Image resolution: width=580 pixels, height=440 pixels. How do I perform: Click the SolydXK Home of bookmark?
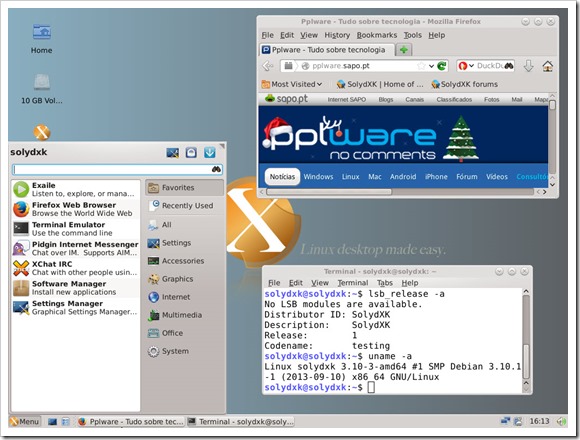pos(380,84)
